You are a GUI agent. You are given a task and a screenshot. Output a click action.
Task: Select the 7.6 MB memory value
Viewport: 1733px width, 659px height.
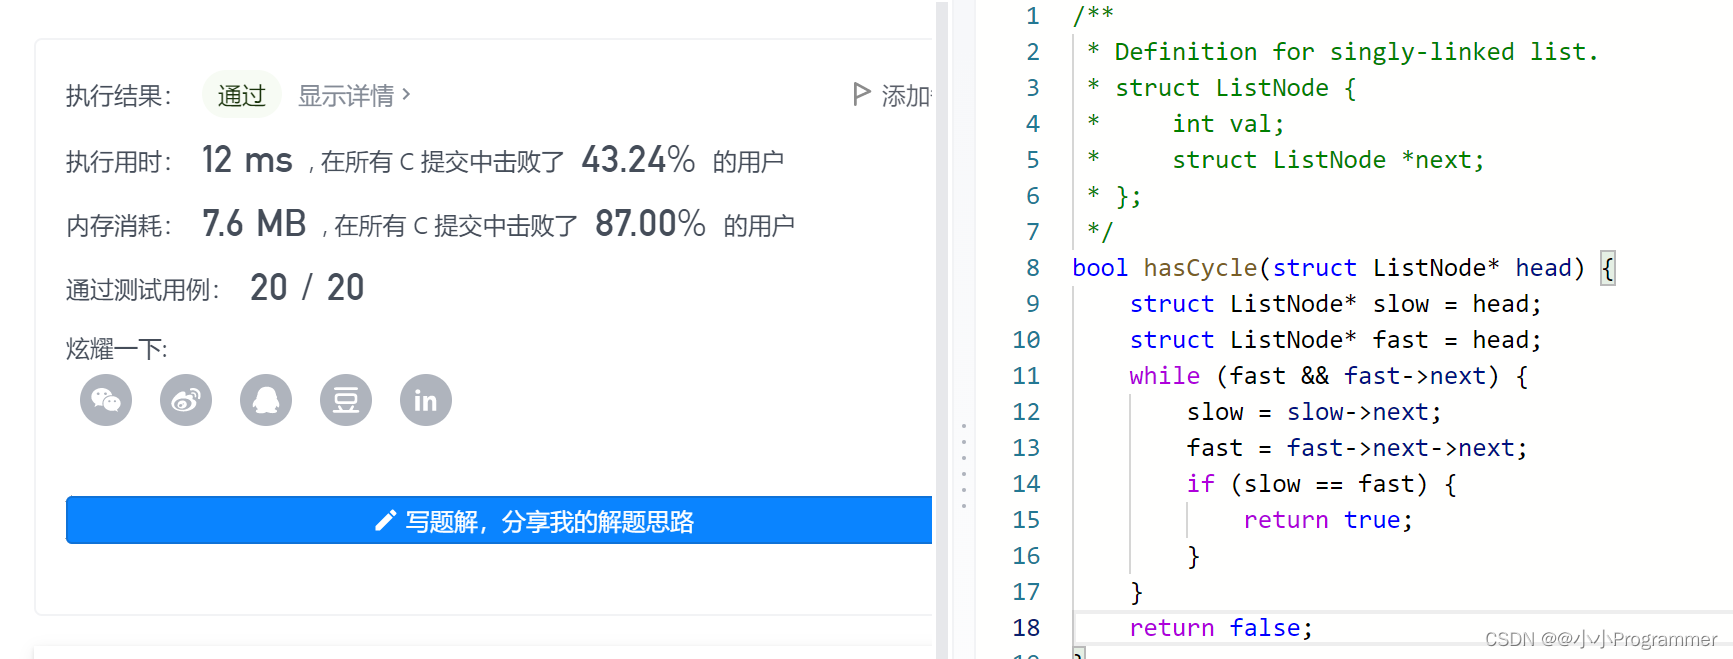(254, 224)
